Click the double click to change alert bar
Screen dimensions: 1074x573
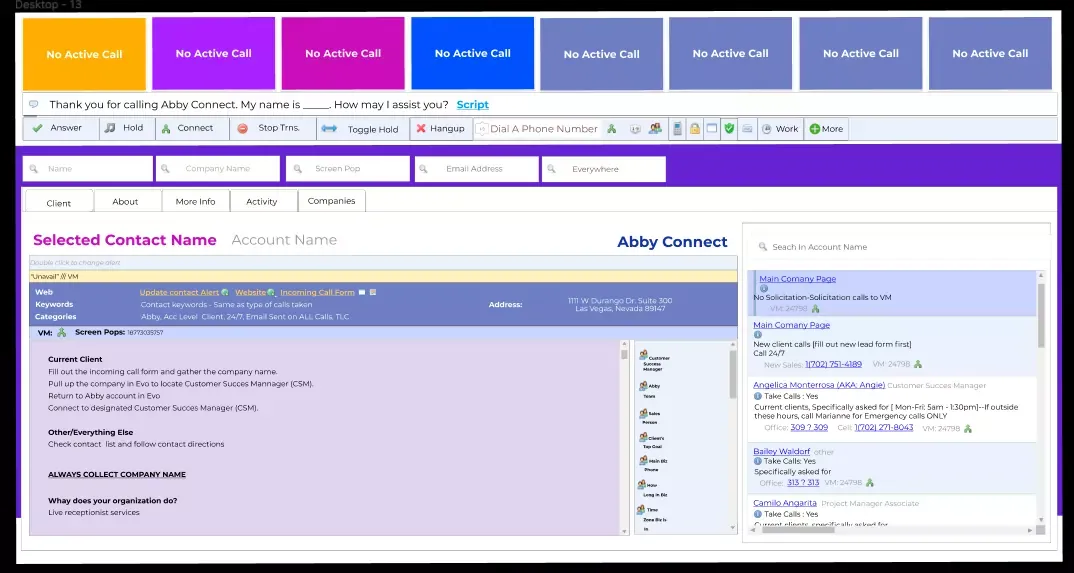point(383,263)
